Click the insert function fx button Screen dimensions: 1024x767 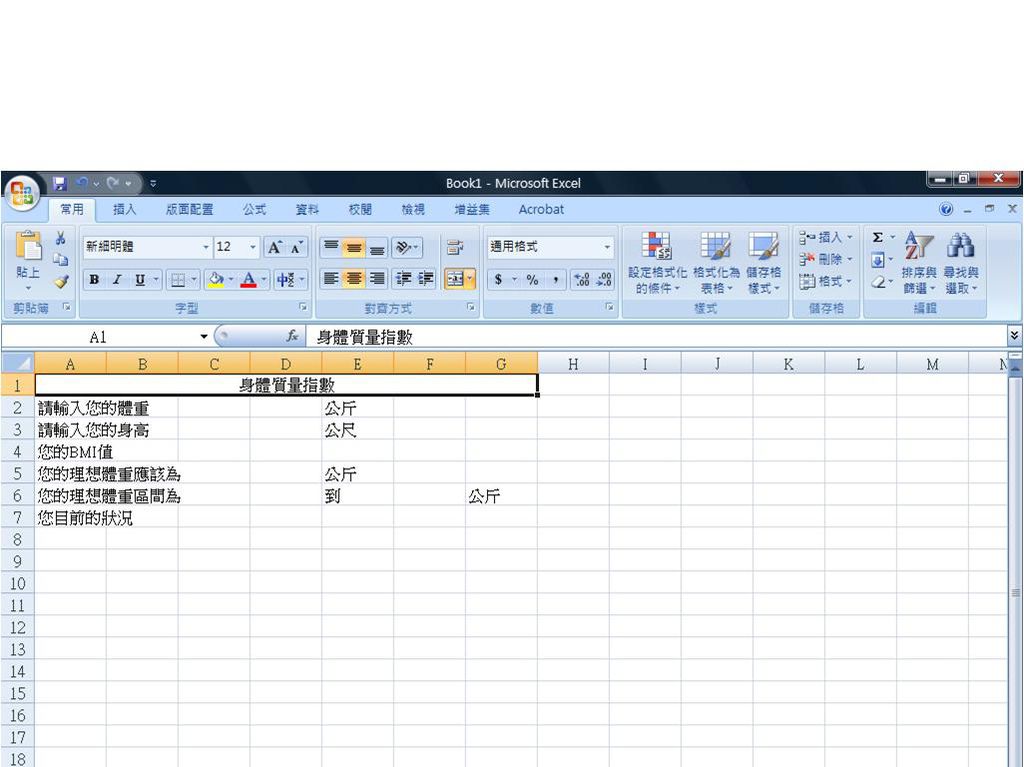[292, 336]
